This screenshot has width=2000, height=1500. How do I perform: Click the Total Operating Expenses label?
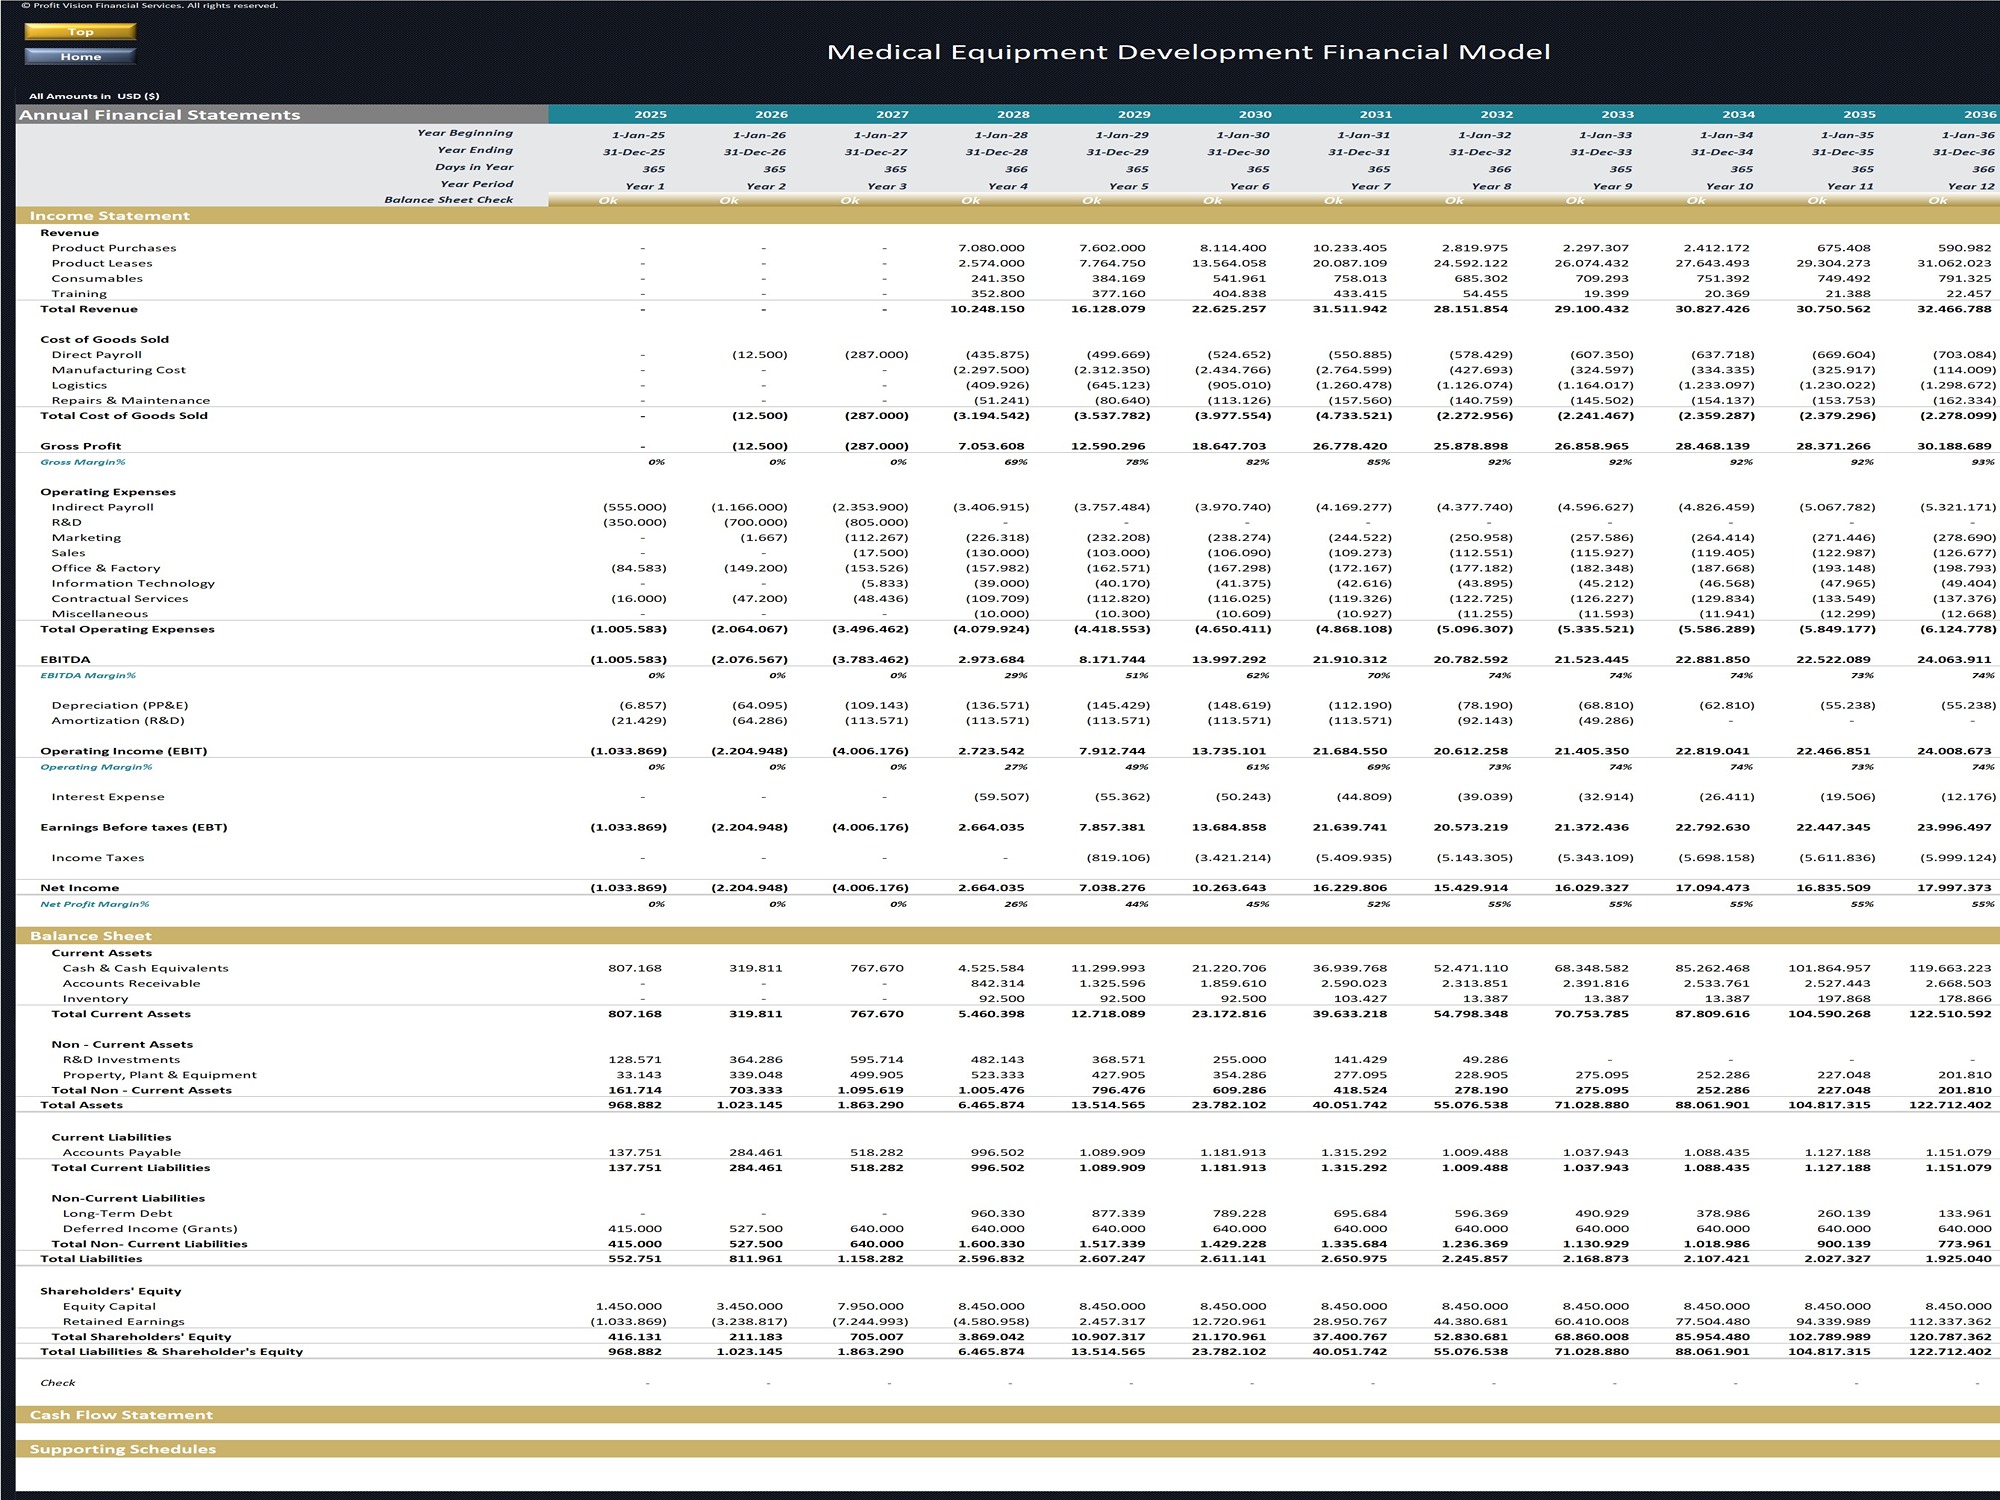click(x=127, y=629)
